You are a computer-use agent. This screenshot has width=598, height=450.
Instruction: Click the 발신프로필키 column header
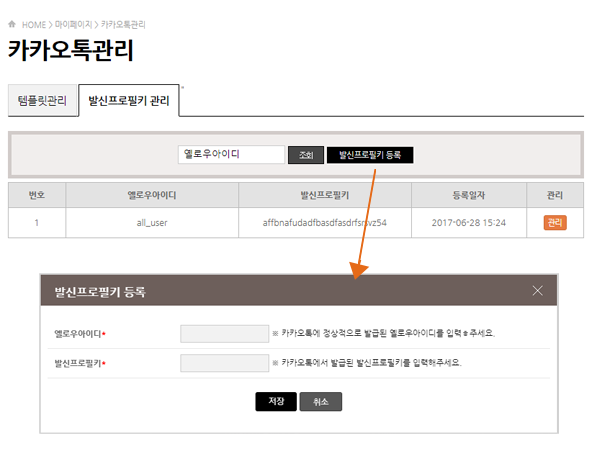click(325, 195)
